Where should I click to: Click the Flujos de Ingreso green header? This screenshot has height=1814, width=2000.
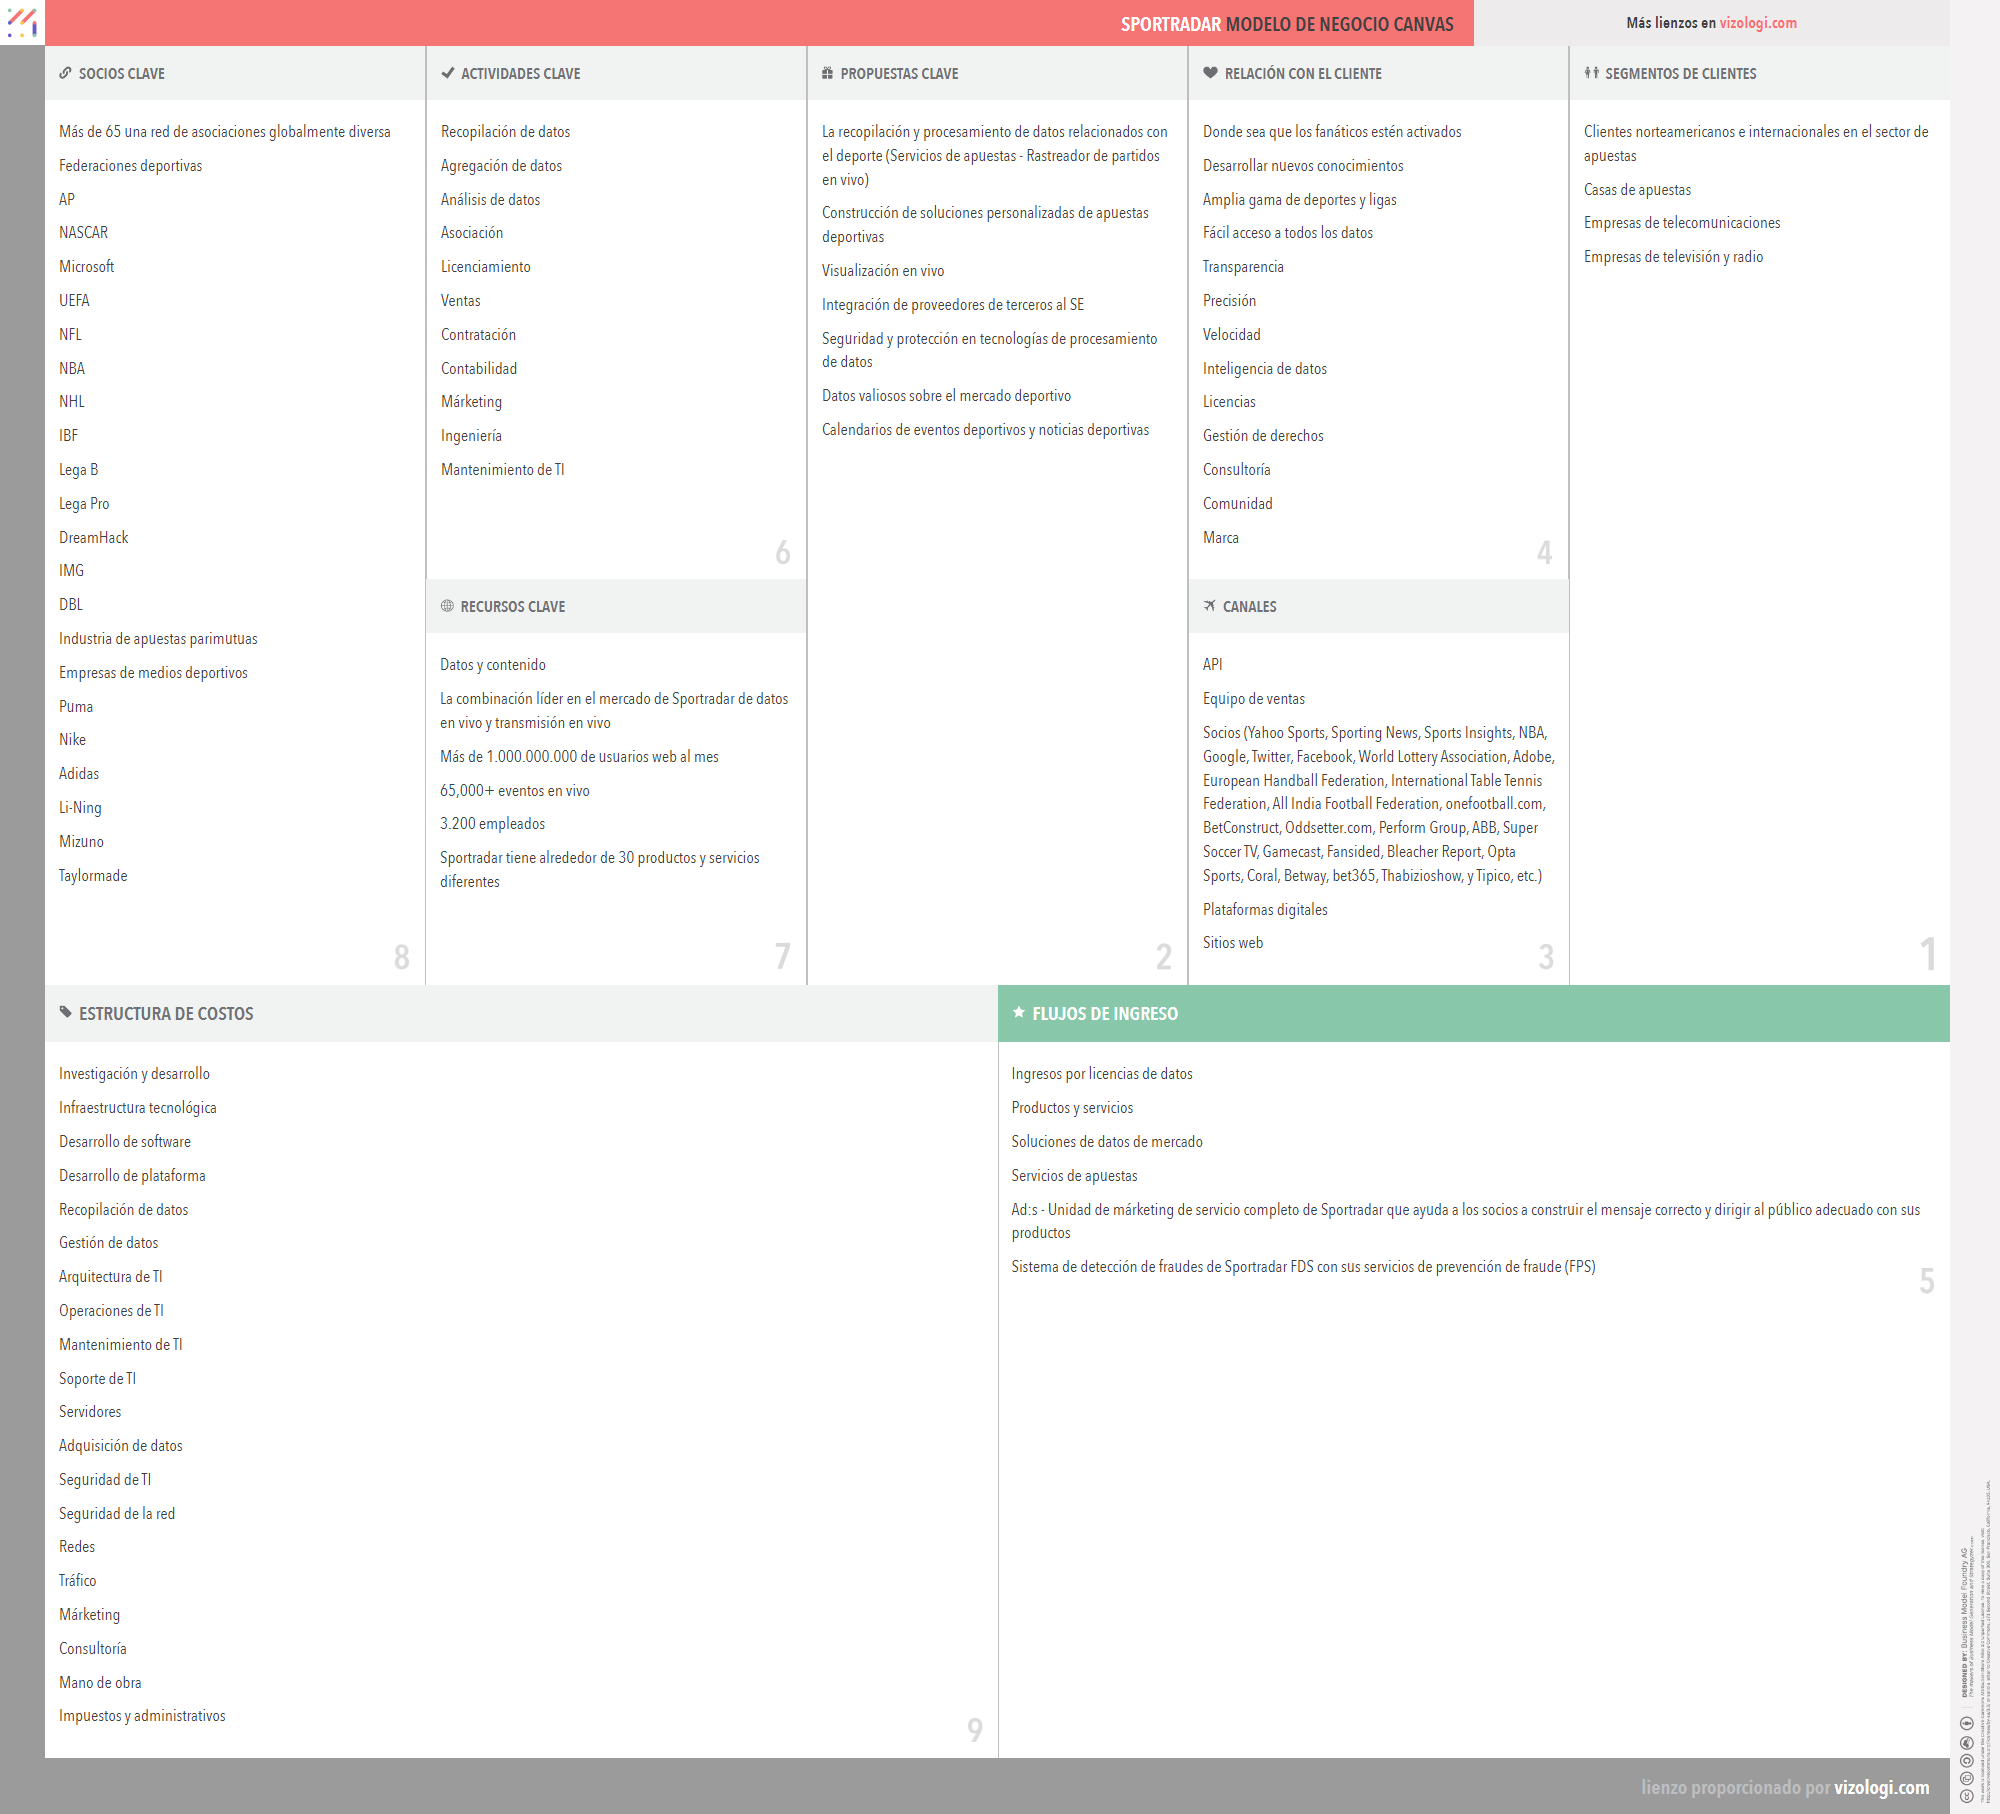(1473, 1013)
